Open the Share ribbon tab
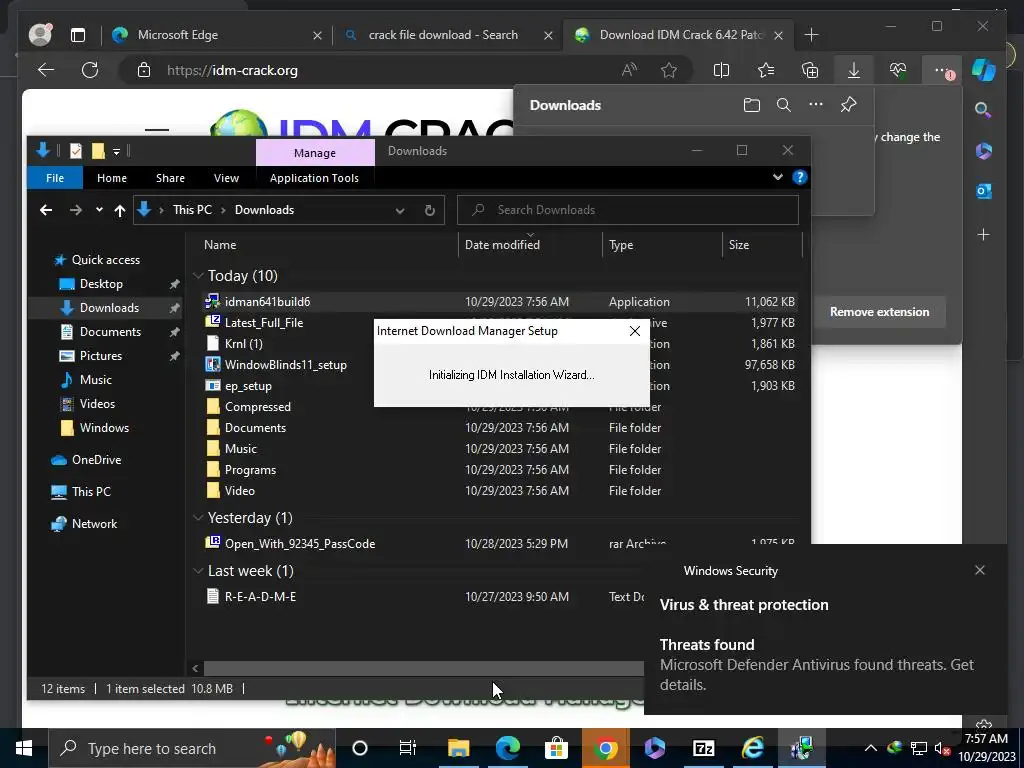1024x768 pixels. [x=170, y=178]
